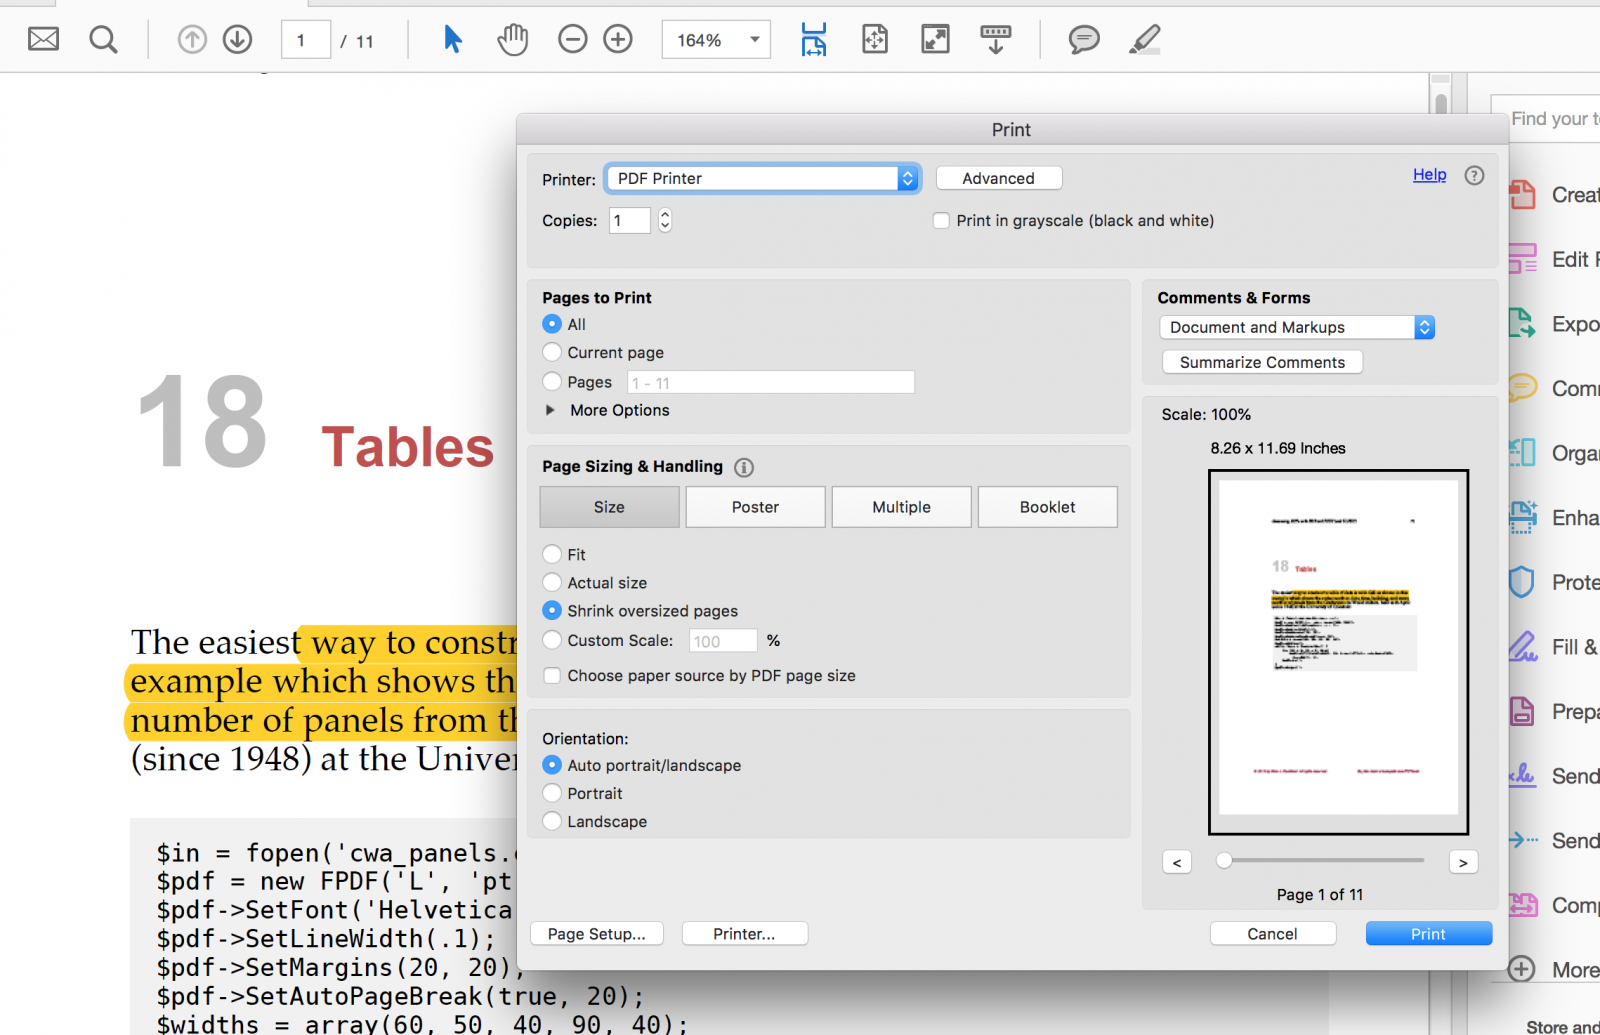Switch to the Booklet tab
Image resolution: width=1600 pixels, height=1035 pixels.
1047,507
